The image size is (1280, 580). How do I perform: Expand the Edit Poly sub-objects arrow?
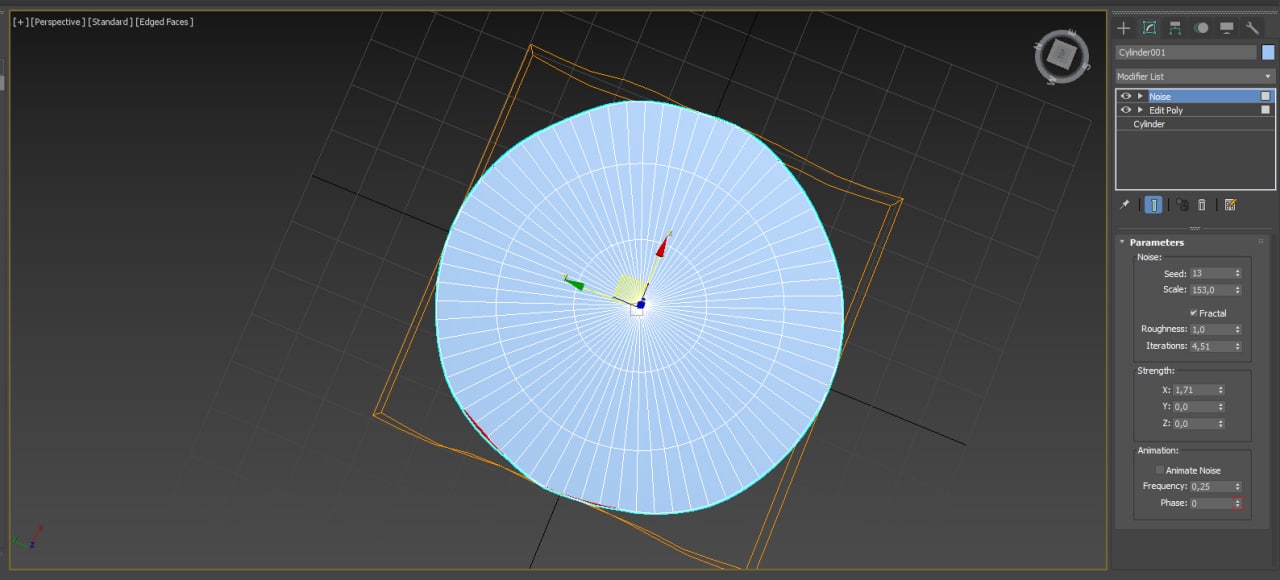coord(1140,110)
